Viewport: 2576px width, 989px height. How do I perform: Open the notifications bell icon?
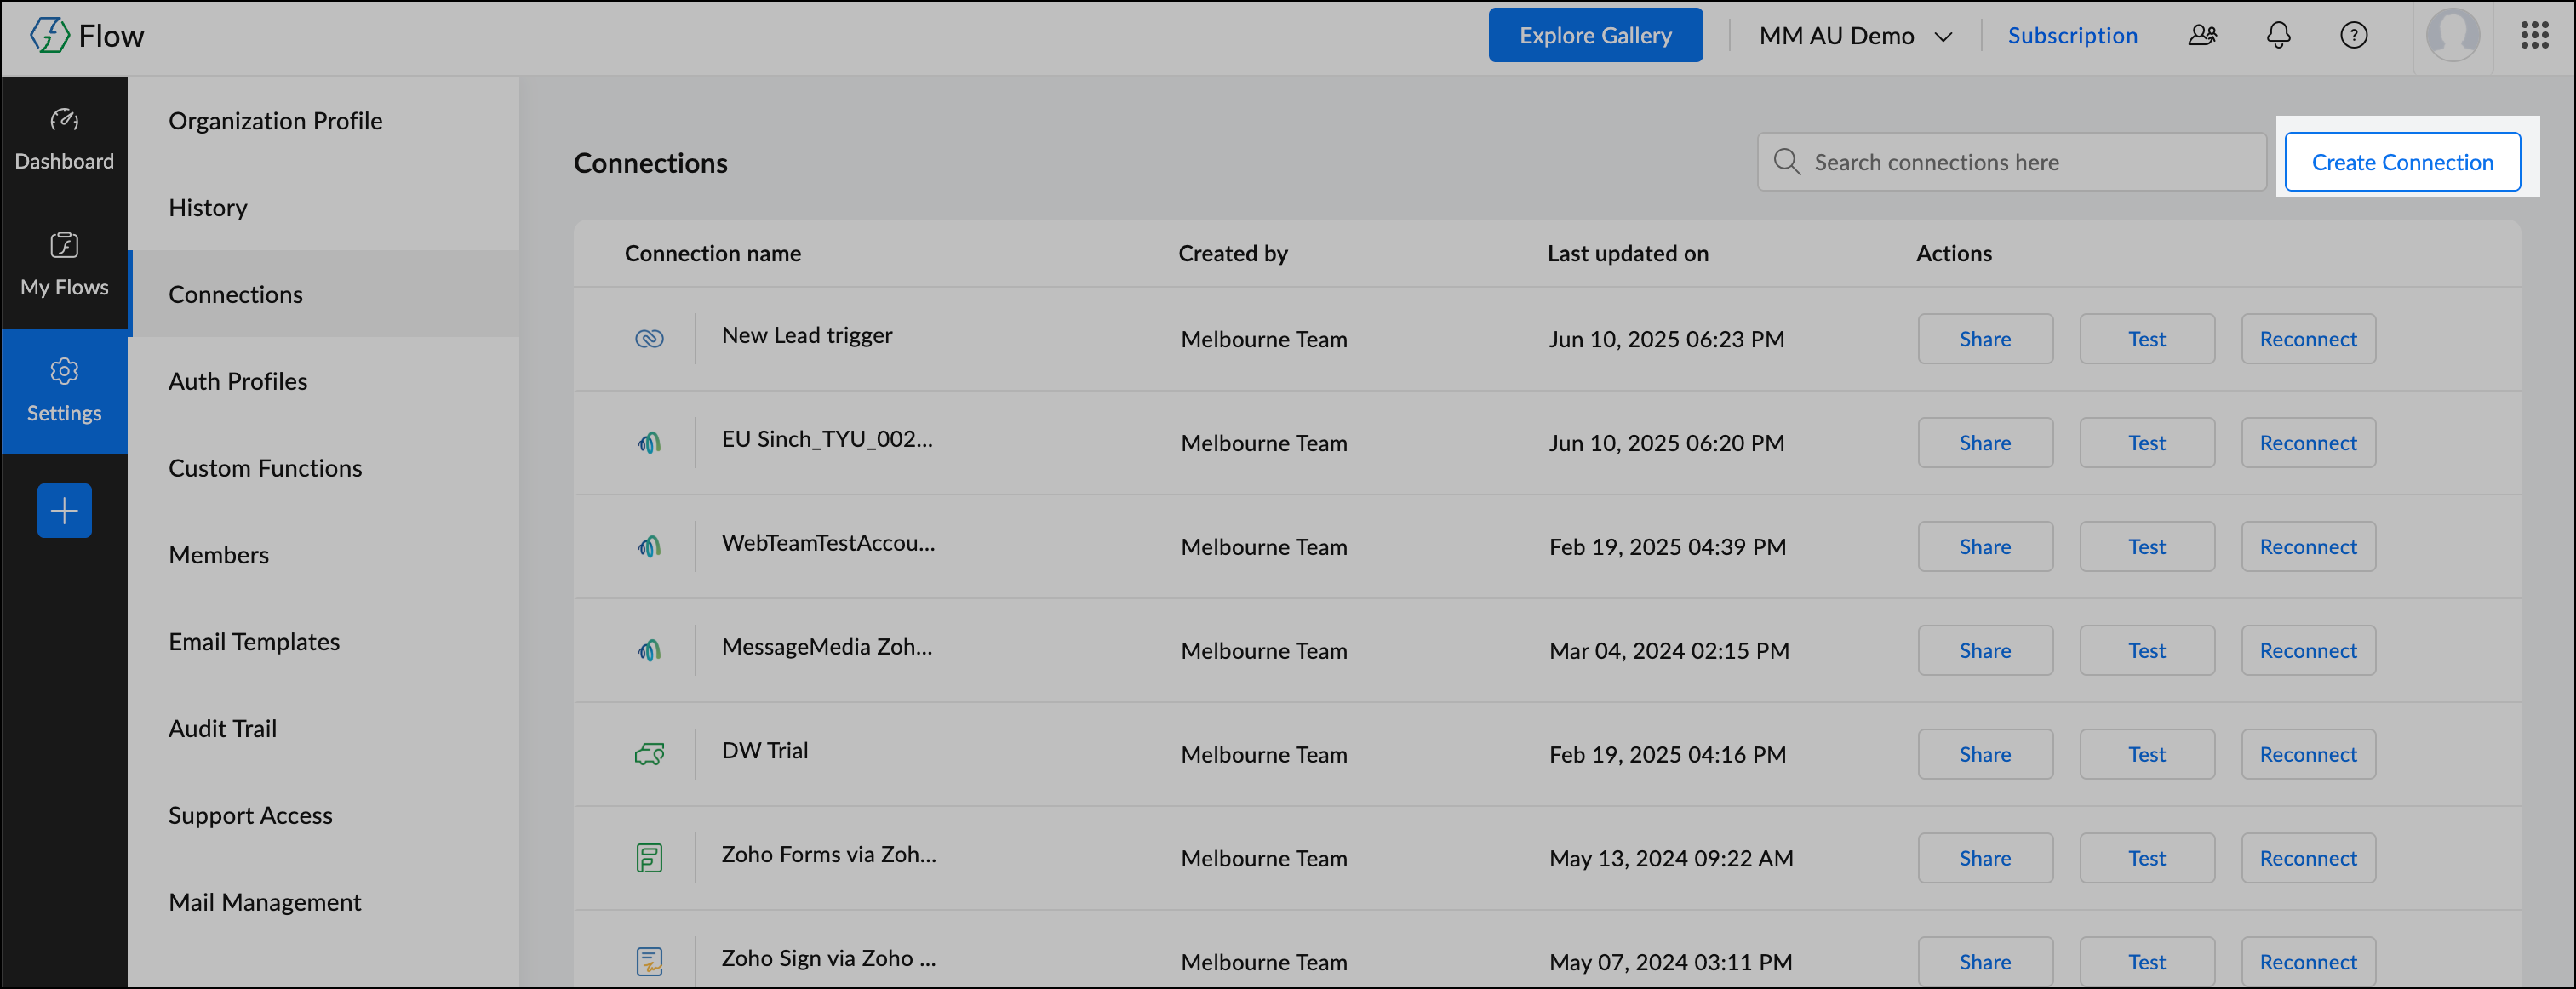pyautogui.click(x=2278, y=35)
